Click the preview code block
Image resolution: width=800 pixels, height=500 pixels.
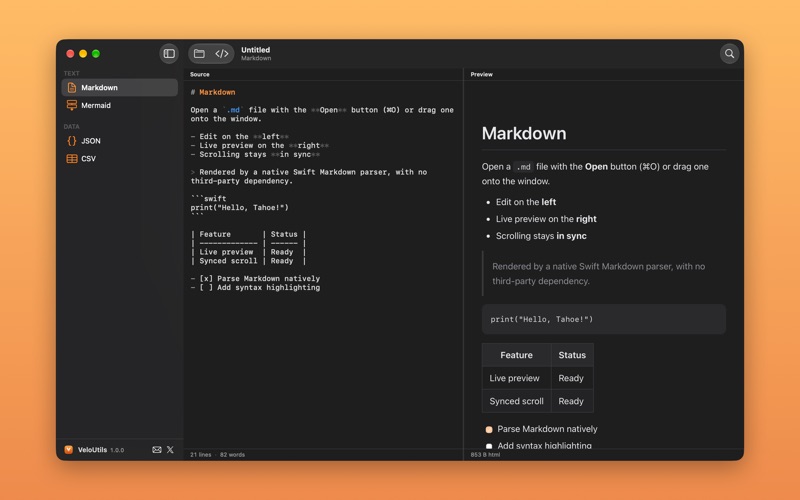coord(604,319)
